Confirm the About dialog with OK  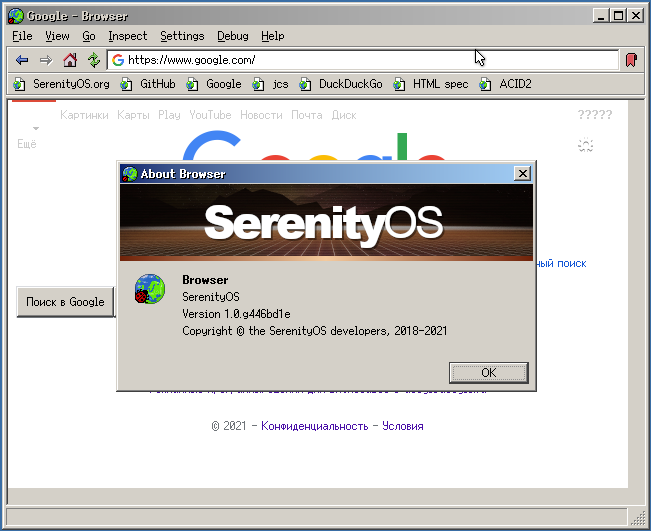click(x=489, y=372)
